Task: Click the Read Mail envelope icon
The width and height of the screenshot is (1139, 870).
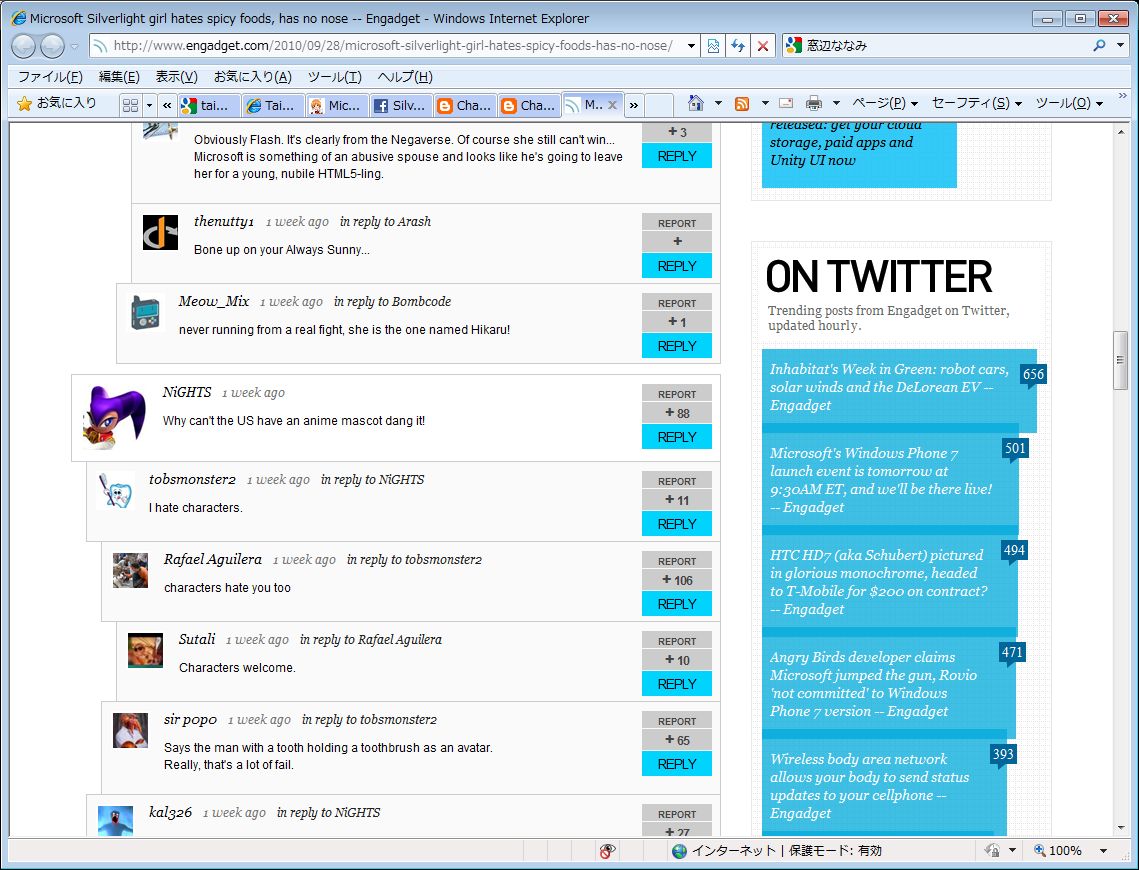Action: click(x=786, y=104)
